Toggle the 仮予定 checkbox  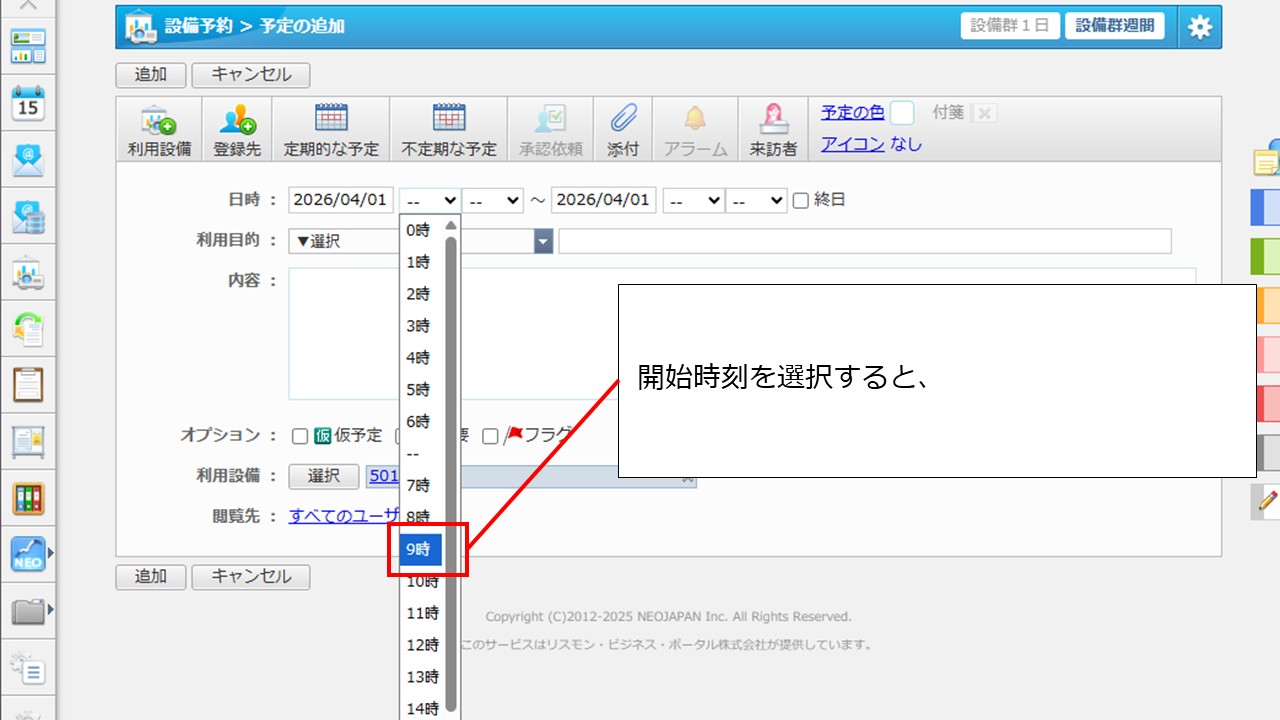pyautogui.click(x=300, y=436)
